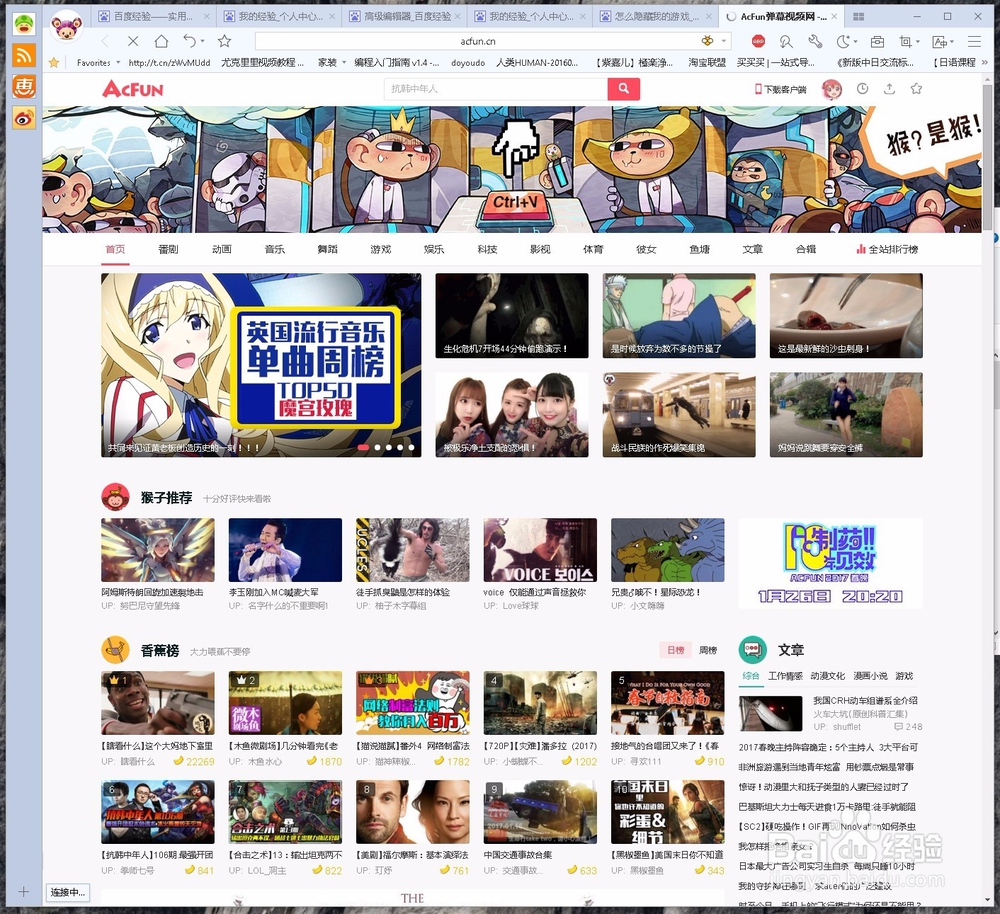This screenshot has height=914, width=1000.
Task: Open screenshot tool dropdown arrow
Action: pyautogui.click(x=917, y=41)
